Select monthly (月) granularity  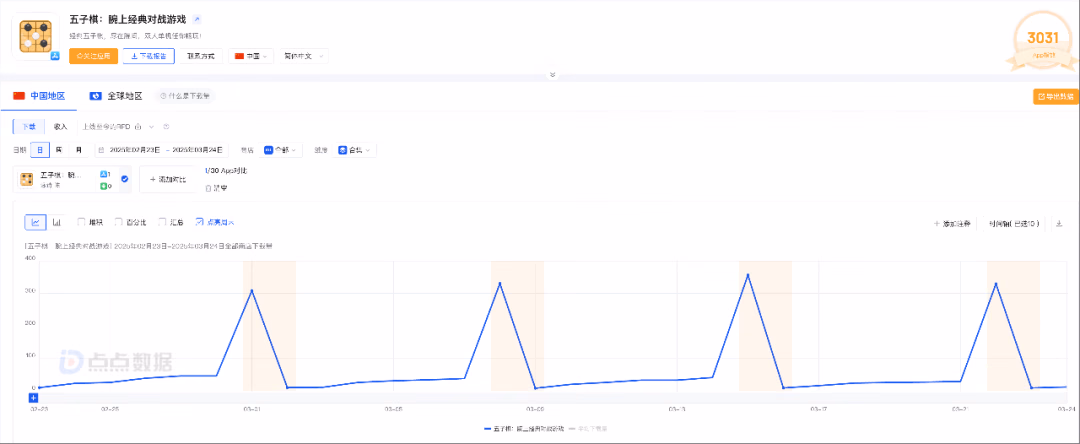click(79, 149)
